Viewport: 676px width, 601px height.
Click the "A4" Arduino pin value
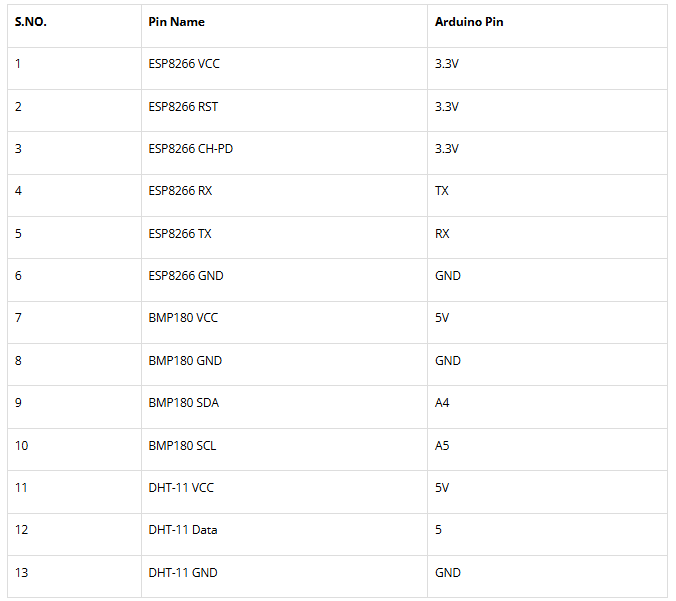443,403
